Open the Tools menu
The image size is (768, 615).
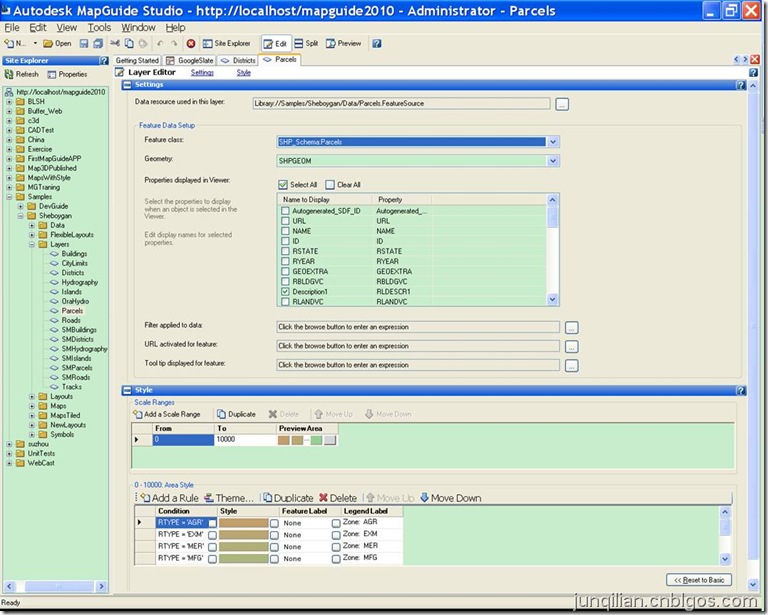pos(99,28)
